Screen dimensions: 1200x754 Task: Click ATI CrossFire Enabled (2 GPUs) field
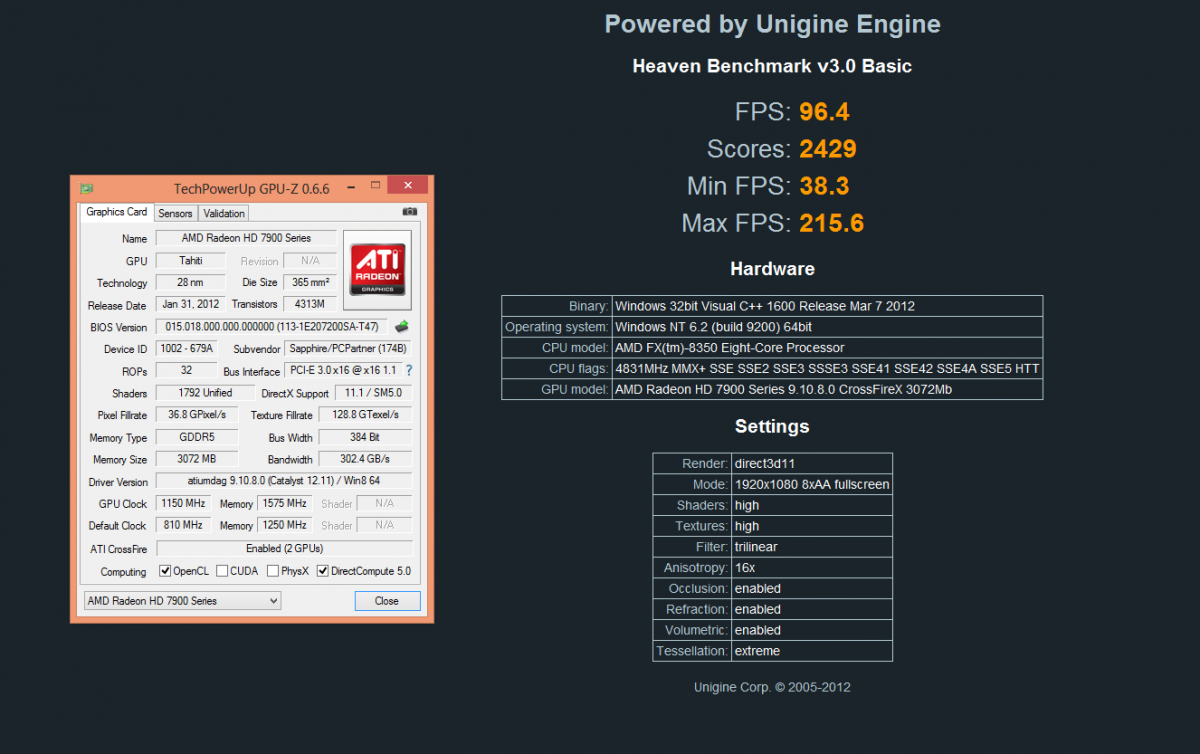284,548
